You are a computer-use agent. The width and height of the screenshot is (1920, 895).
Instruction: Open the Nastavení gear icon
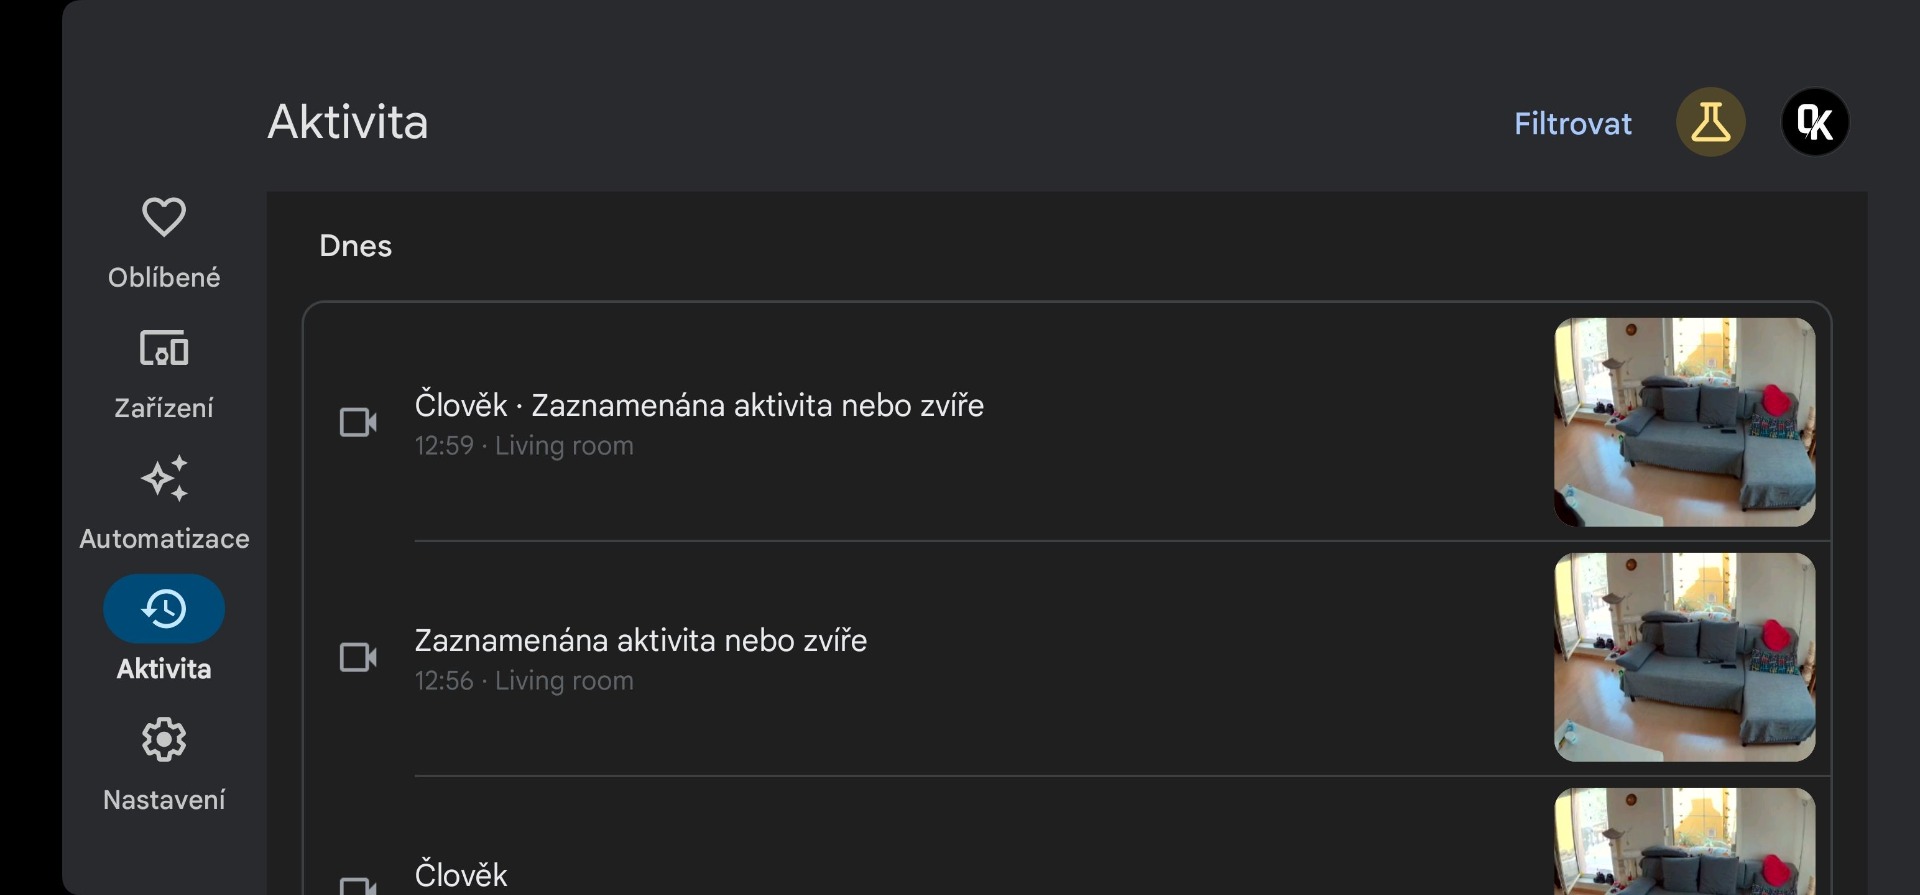[164, 740]
